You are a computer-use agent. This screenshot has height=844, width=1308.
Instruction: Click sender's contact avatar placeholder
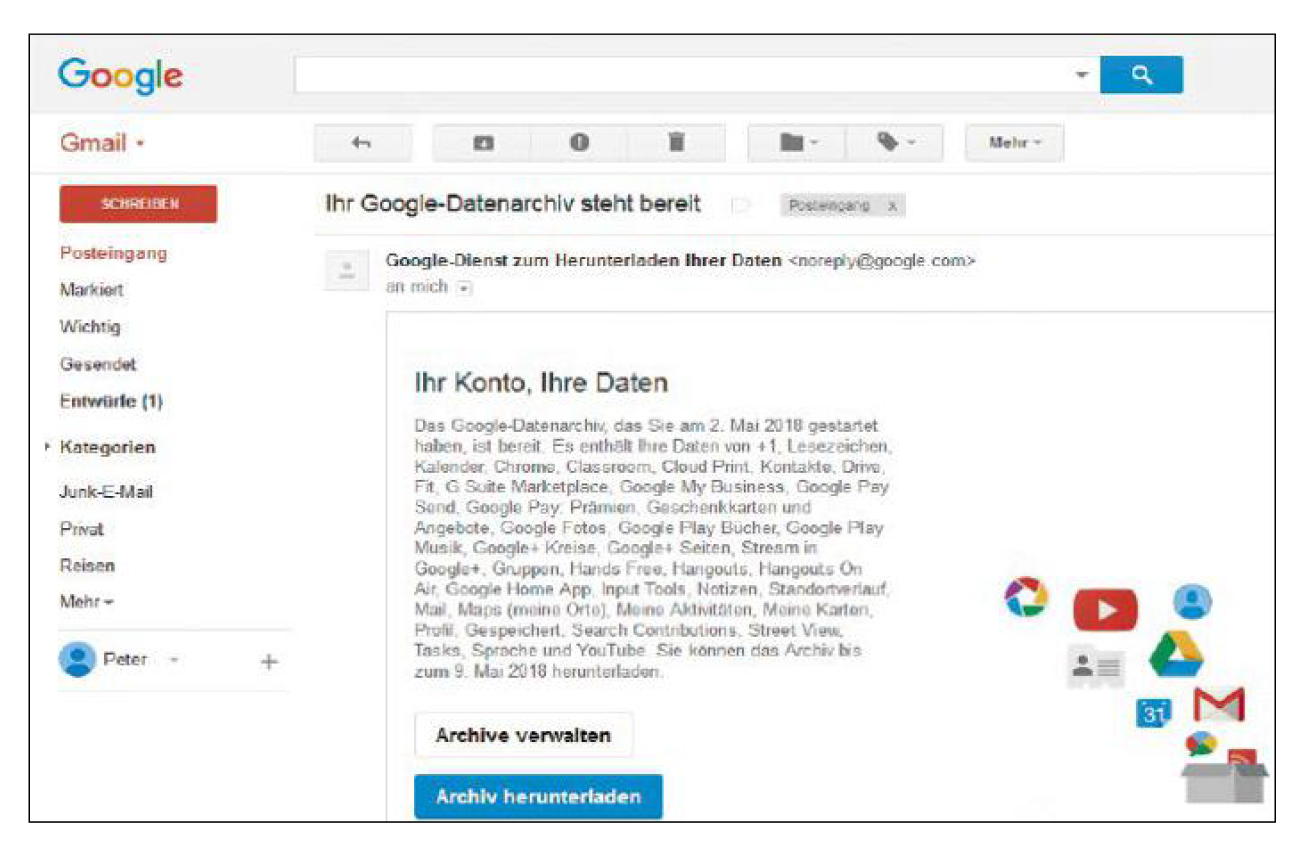pyautogui.click(x=346, y=271)
